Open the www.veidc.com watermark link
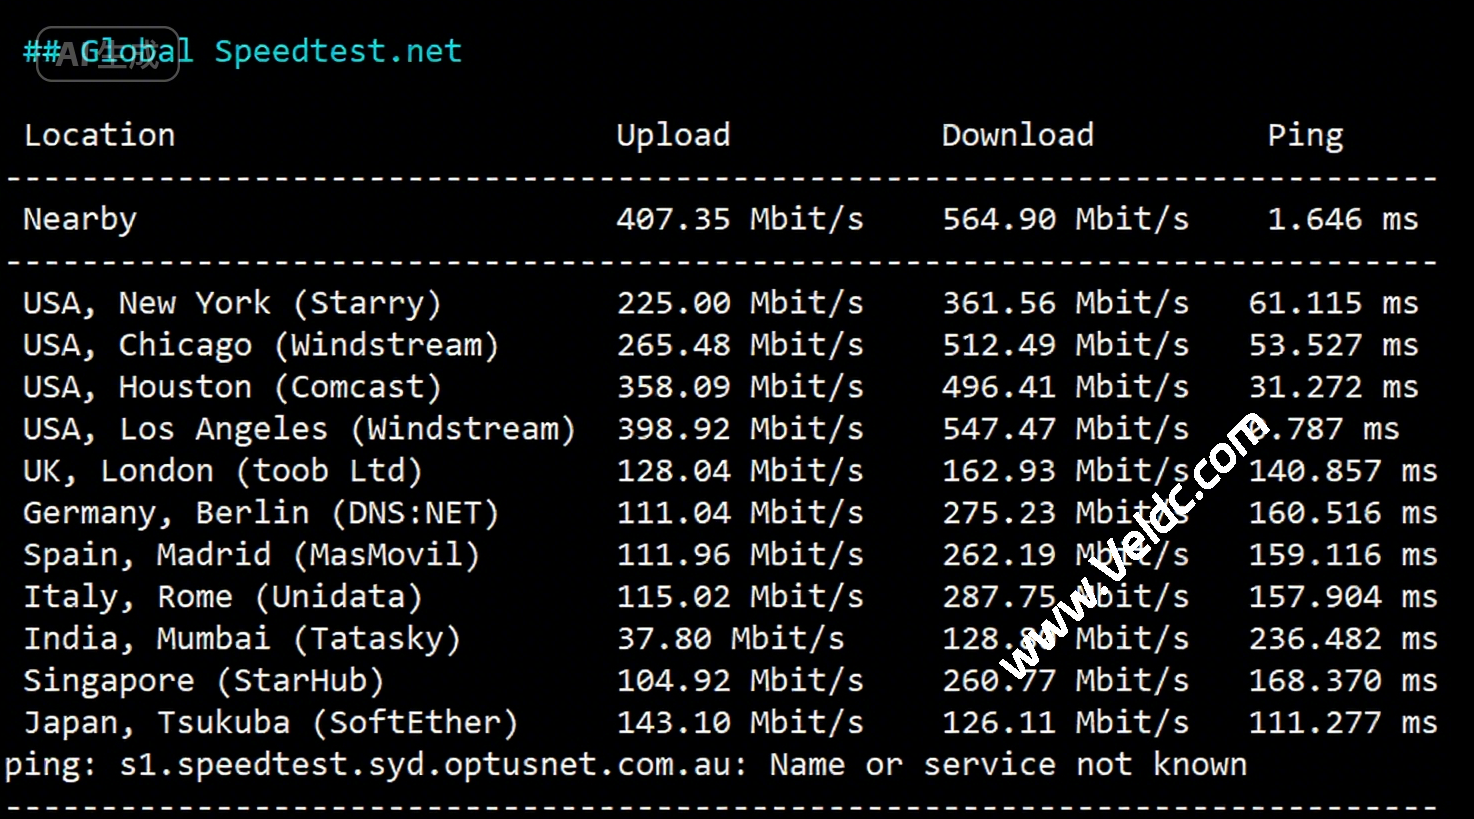1474x819 pixels. [x=1134, y=544]
